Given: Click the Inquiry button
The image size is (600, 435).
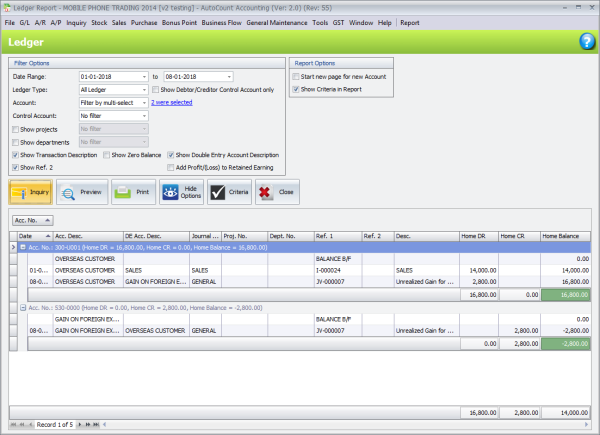Looking at the screenshot, I should pyautogui.click(x=31, y=192).
